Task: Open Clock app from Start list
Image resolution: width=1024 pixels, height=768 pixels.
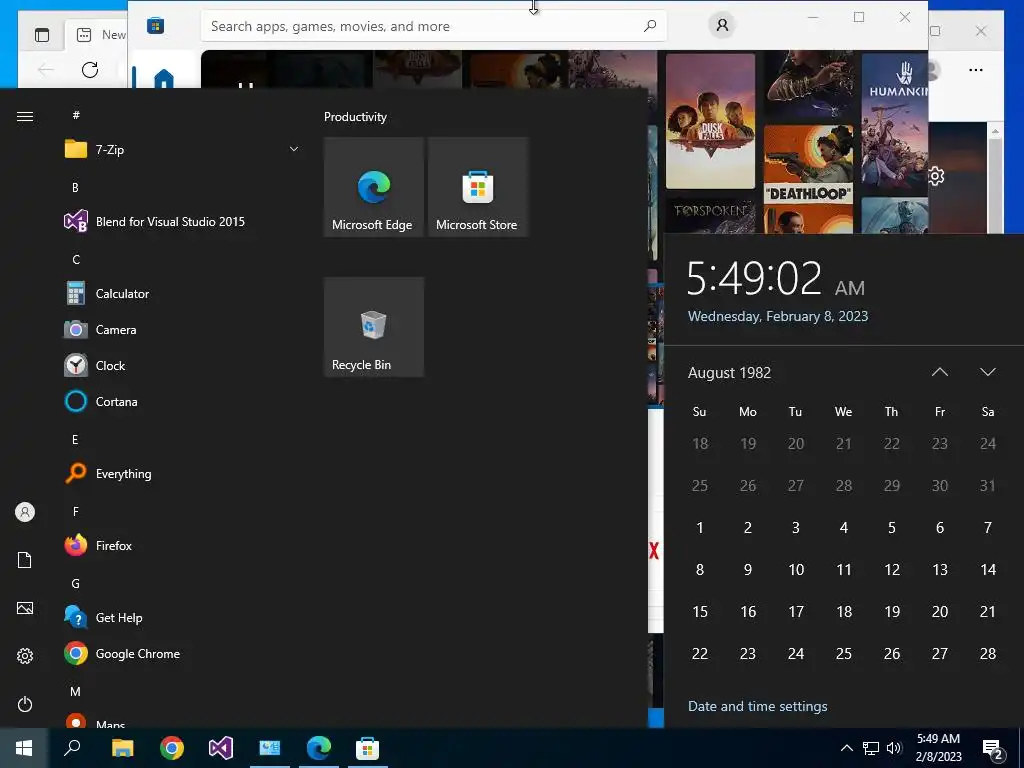Action: point(182,366)
